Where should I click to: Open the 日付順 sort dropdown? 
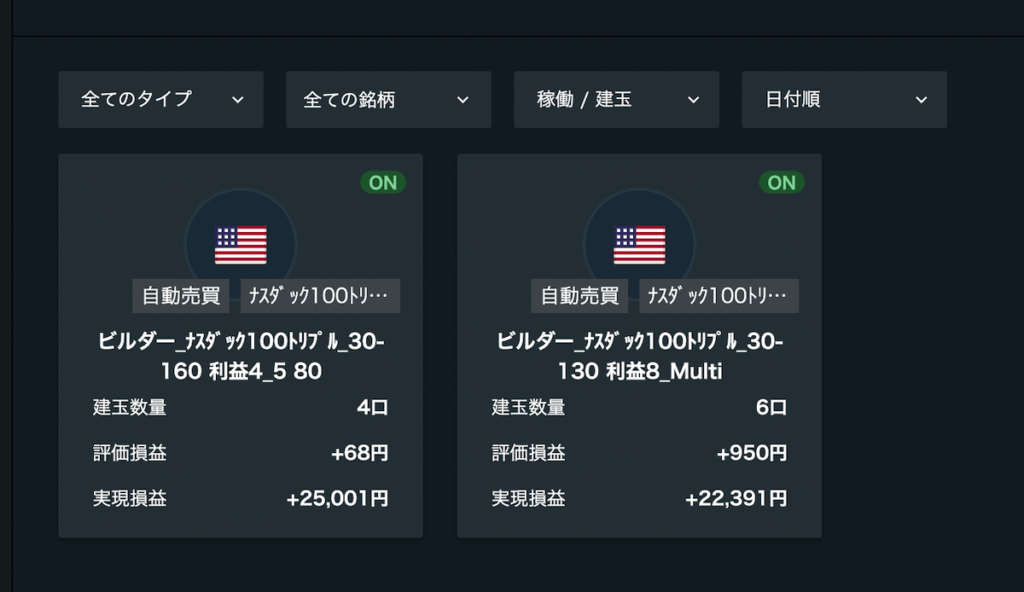(x=844, y=99)
